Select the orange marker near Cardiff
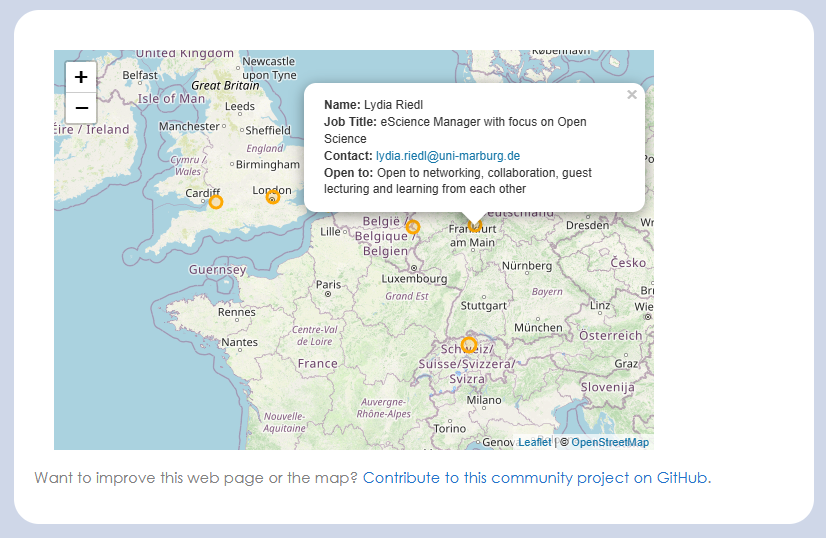The height and width of the screenshot is (538, 826). click(215, 202)
